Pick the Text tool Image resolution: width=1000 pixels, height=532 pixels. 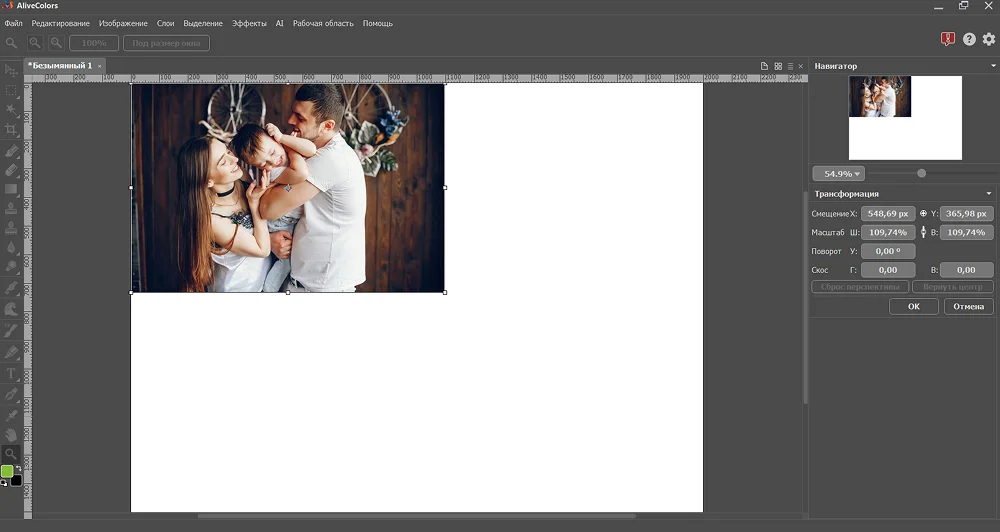(12, 373)
